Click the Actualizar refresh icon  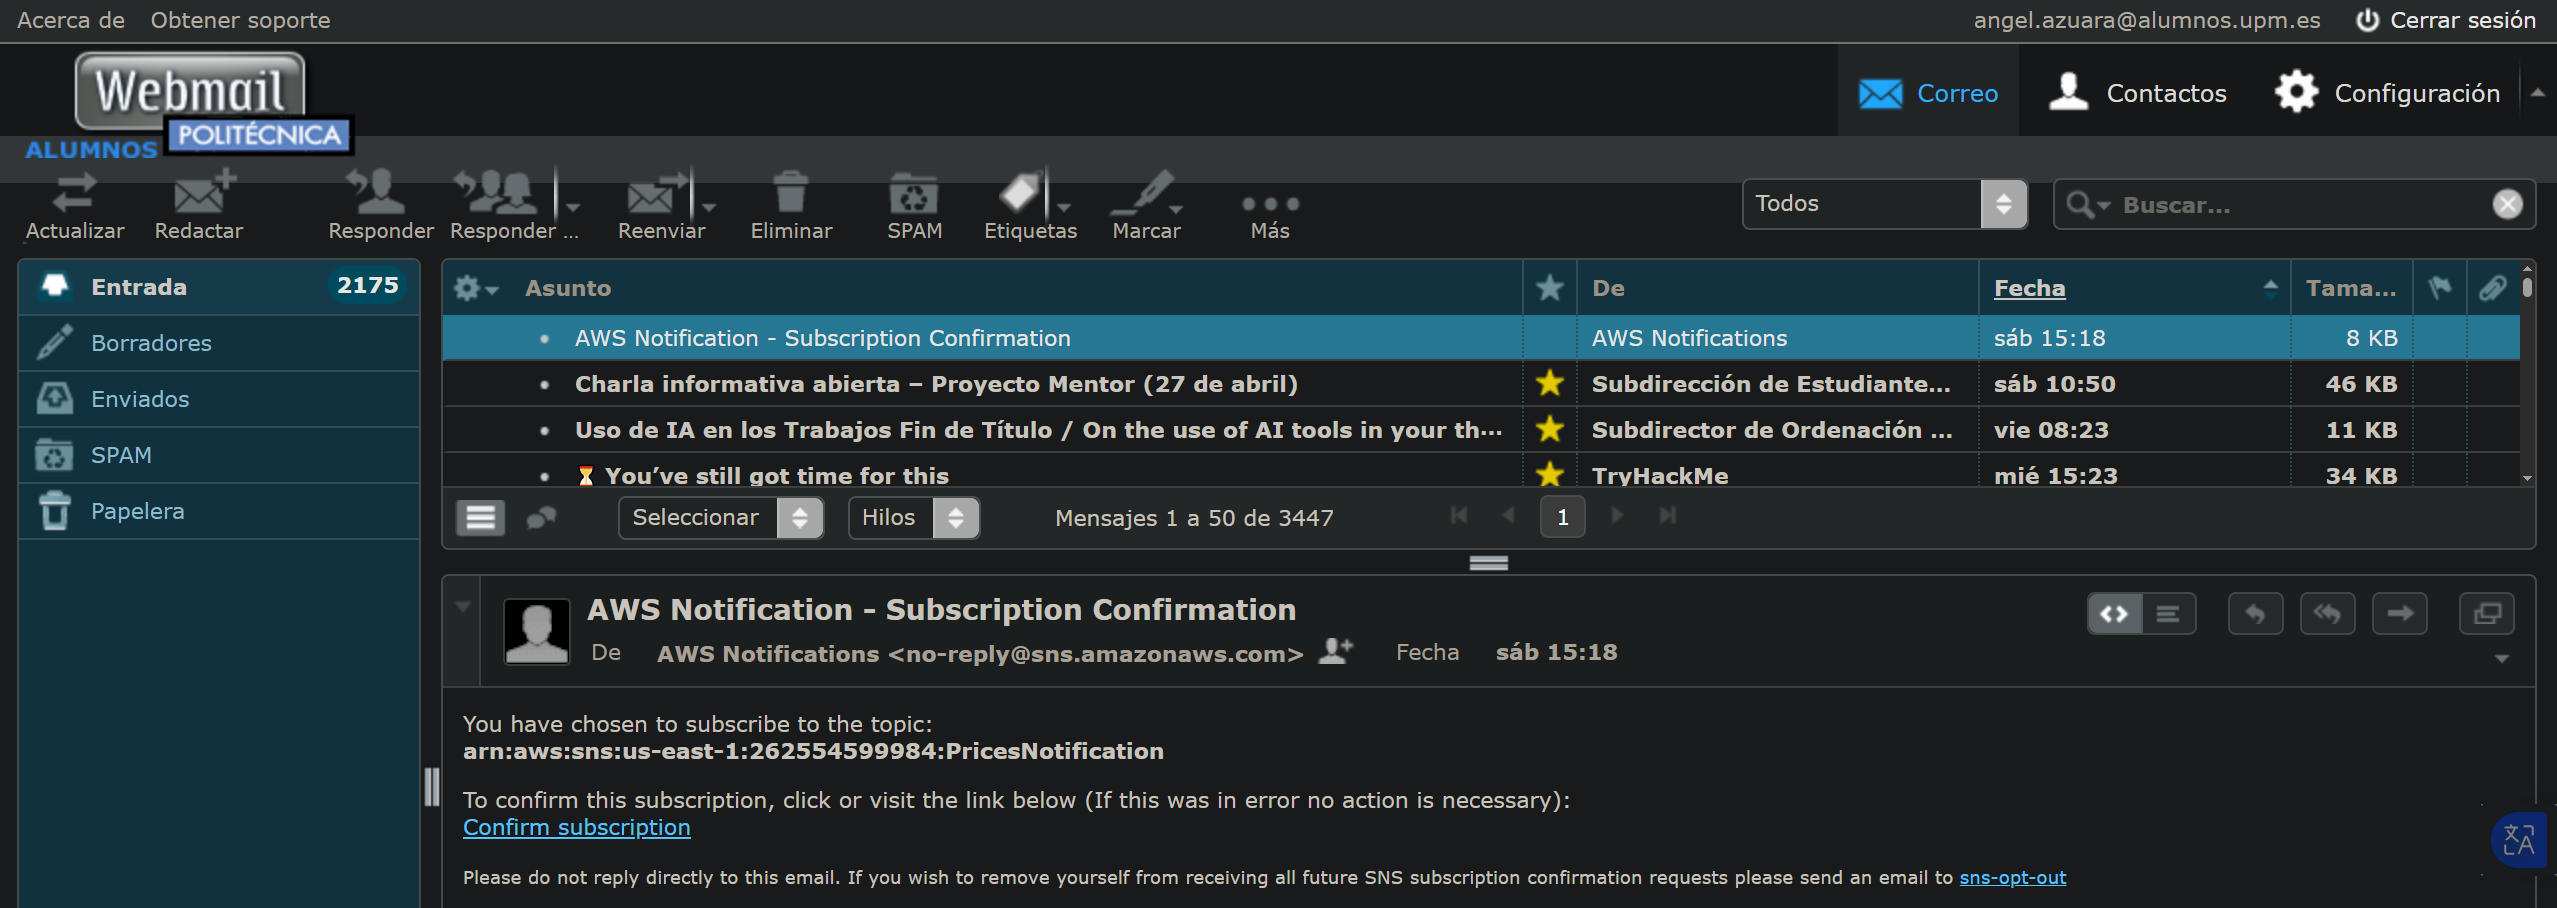point(75,193)
